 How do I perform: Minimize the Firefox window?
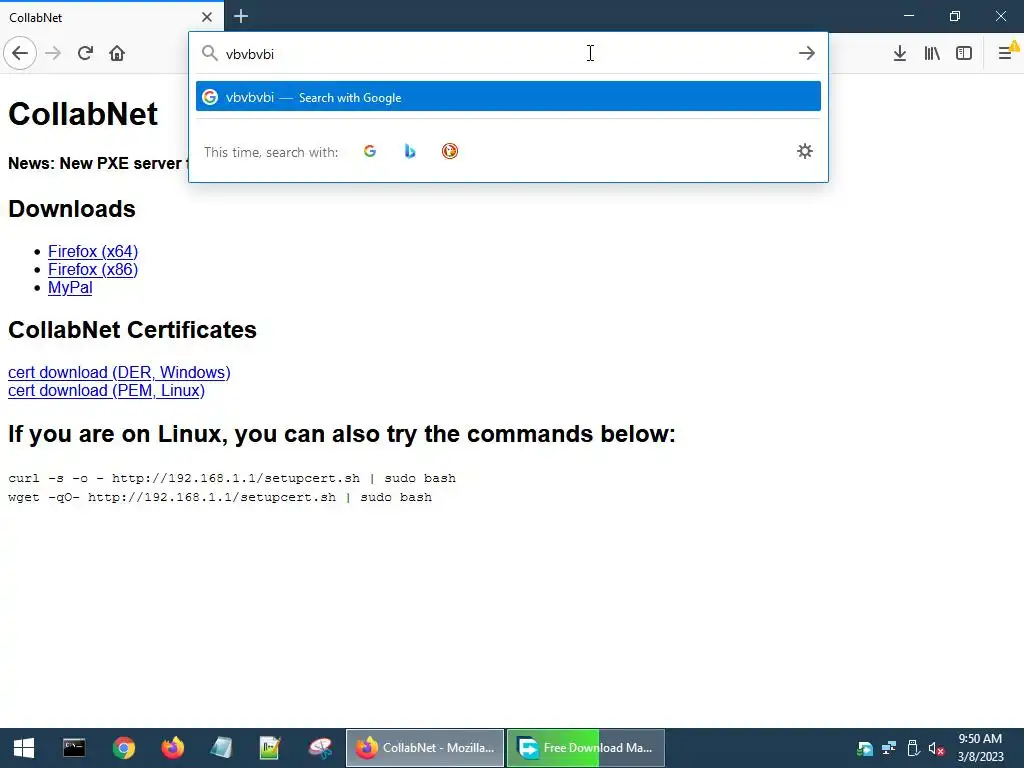pos(909,16)
